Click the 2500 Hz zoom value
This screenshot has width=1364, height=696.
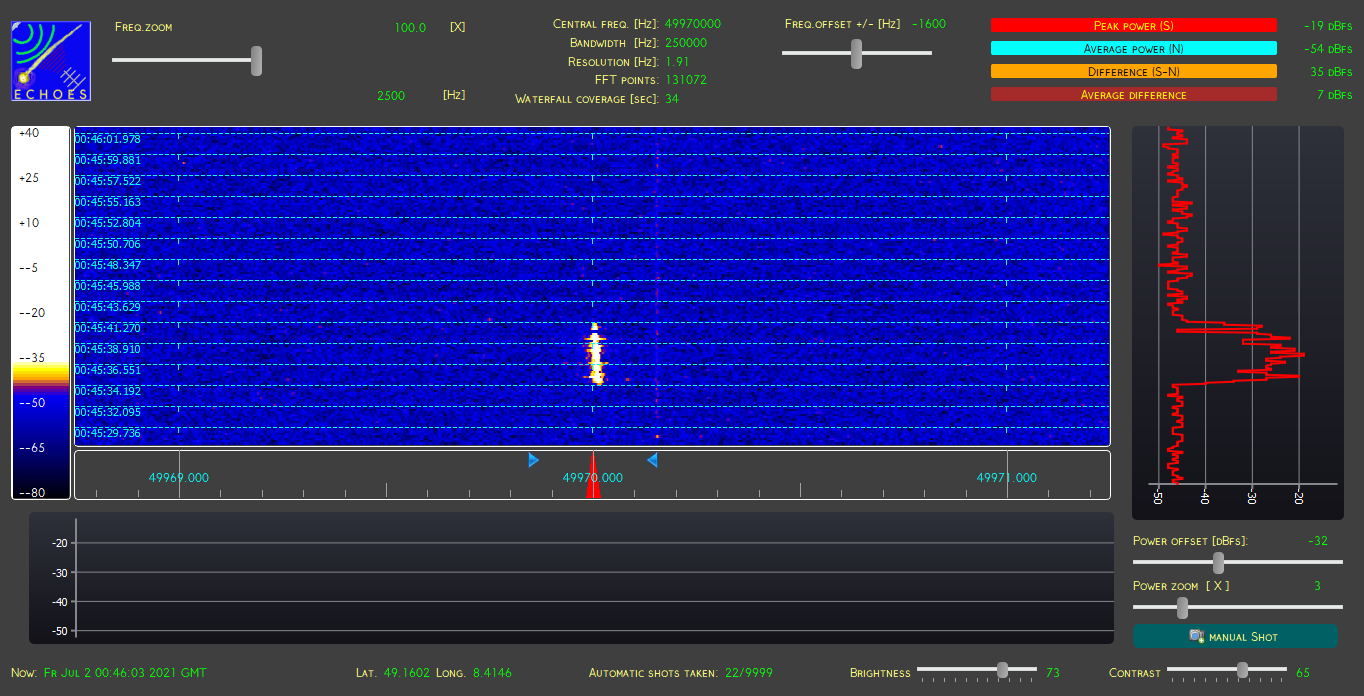[391, 95]
